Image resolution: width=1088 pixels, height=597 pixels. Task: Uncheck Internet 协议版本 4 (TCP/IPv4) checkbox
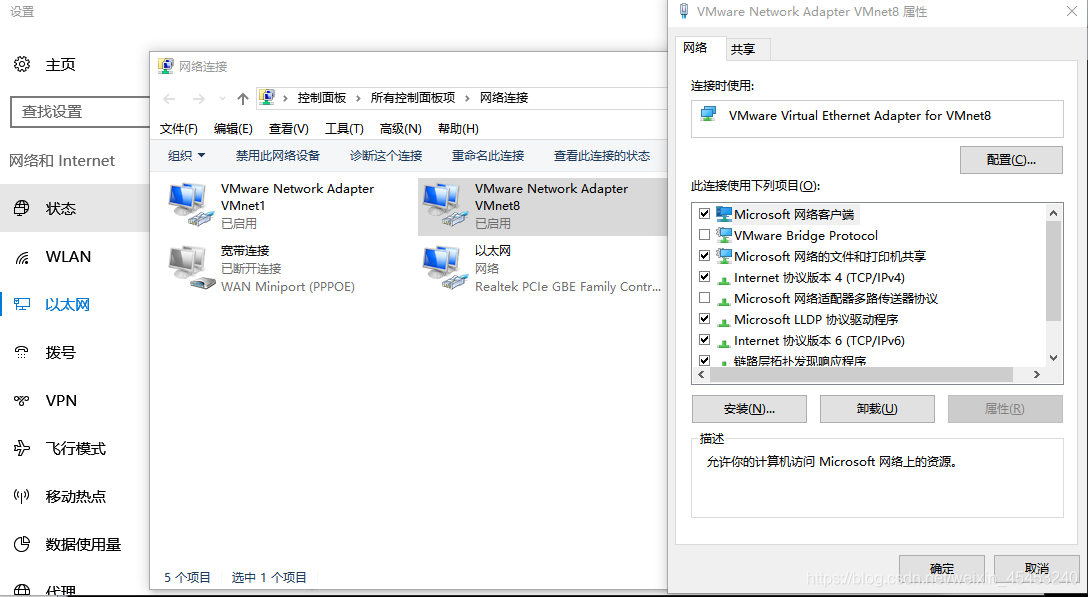[704, 276]
